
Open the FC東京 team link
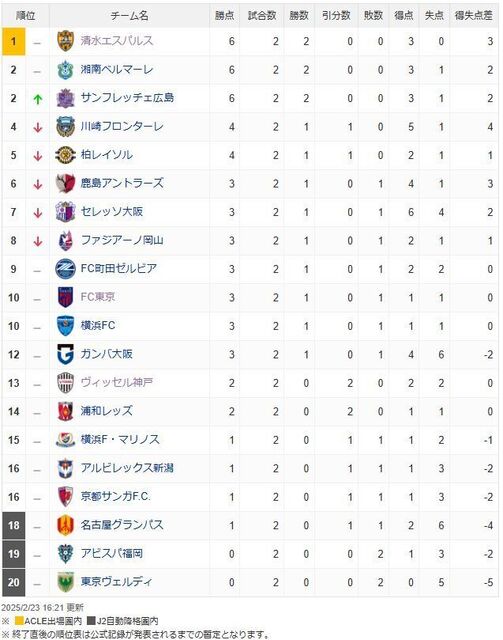pos(98,297)
